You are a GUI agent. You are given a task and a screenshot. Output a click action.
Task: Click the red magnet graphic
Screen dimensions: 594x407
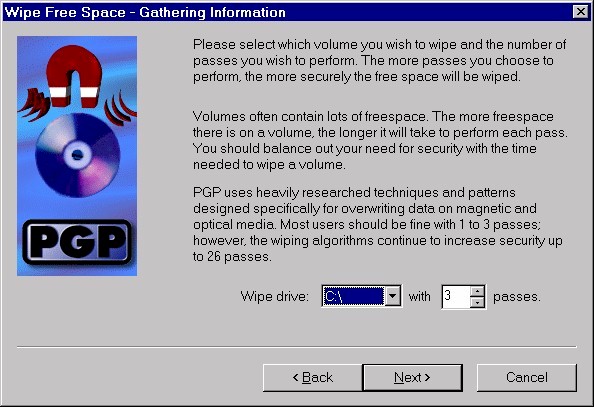click(x=74, y=76)
